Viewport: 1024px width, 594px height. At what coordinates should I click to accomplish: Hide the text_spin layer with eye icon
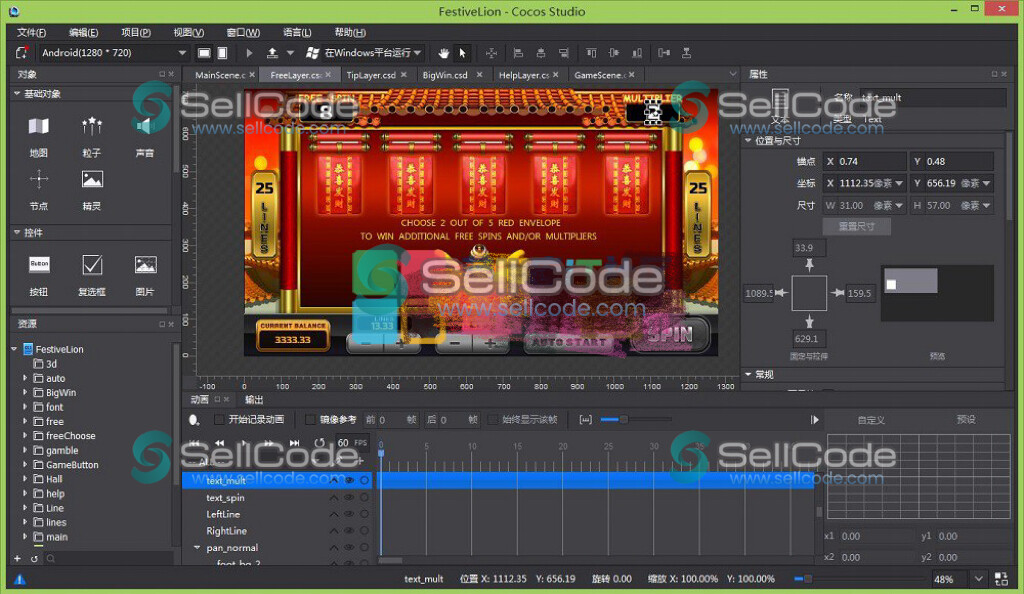(349, 498)
